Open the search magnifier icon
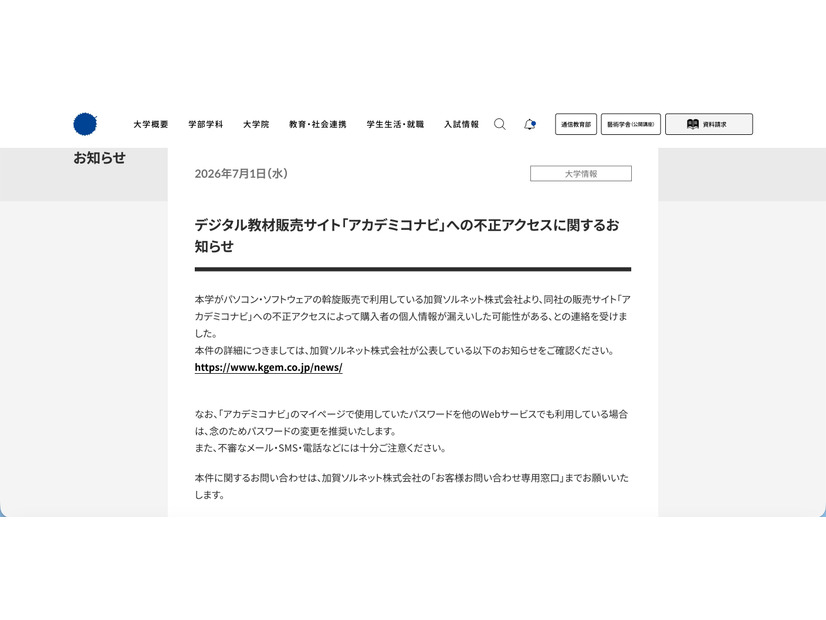The width and height of the screenshot is (826, 620). (500, 124)
